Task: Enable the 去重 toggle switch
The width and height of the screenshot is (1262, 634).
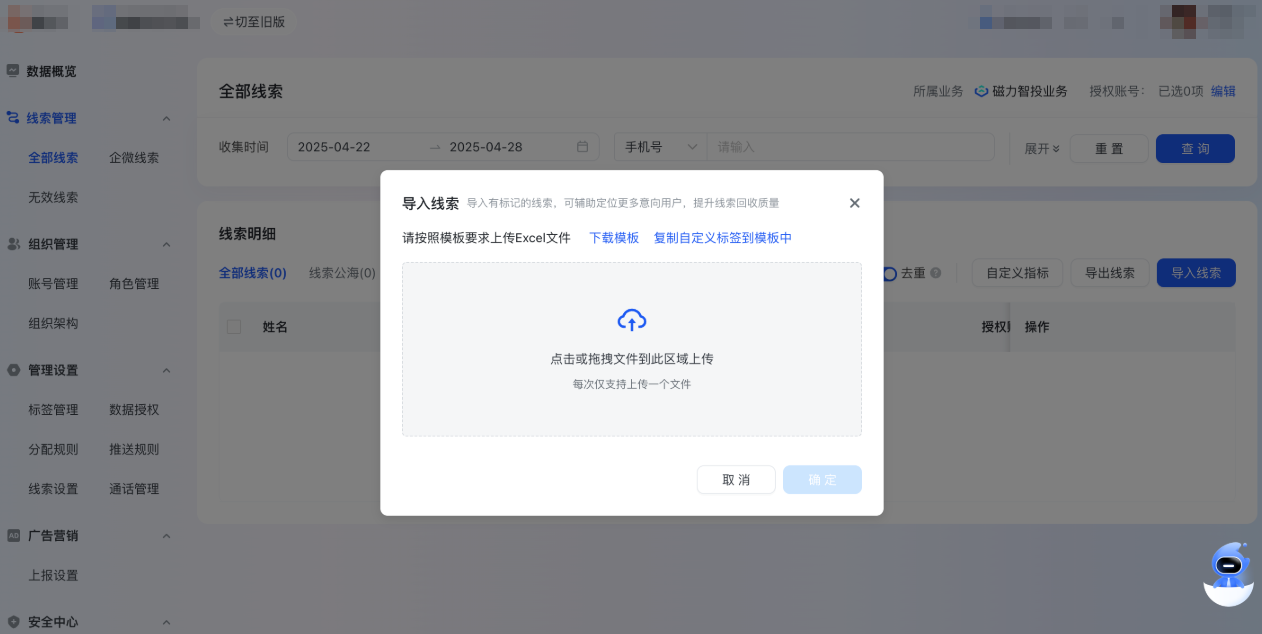Action: [x=888, y=272]
